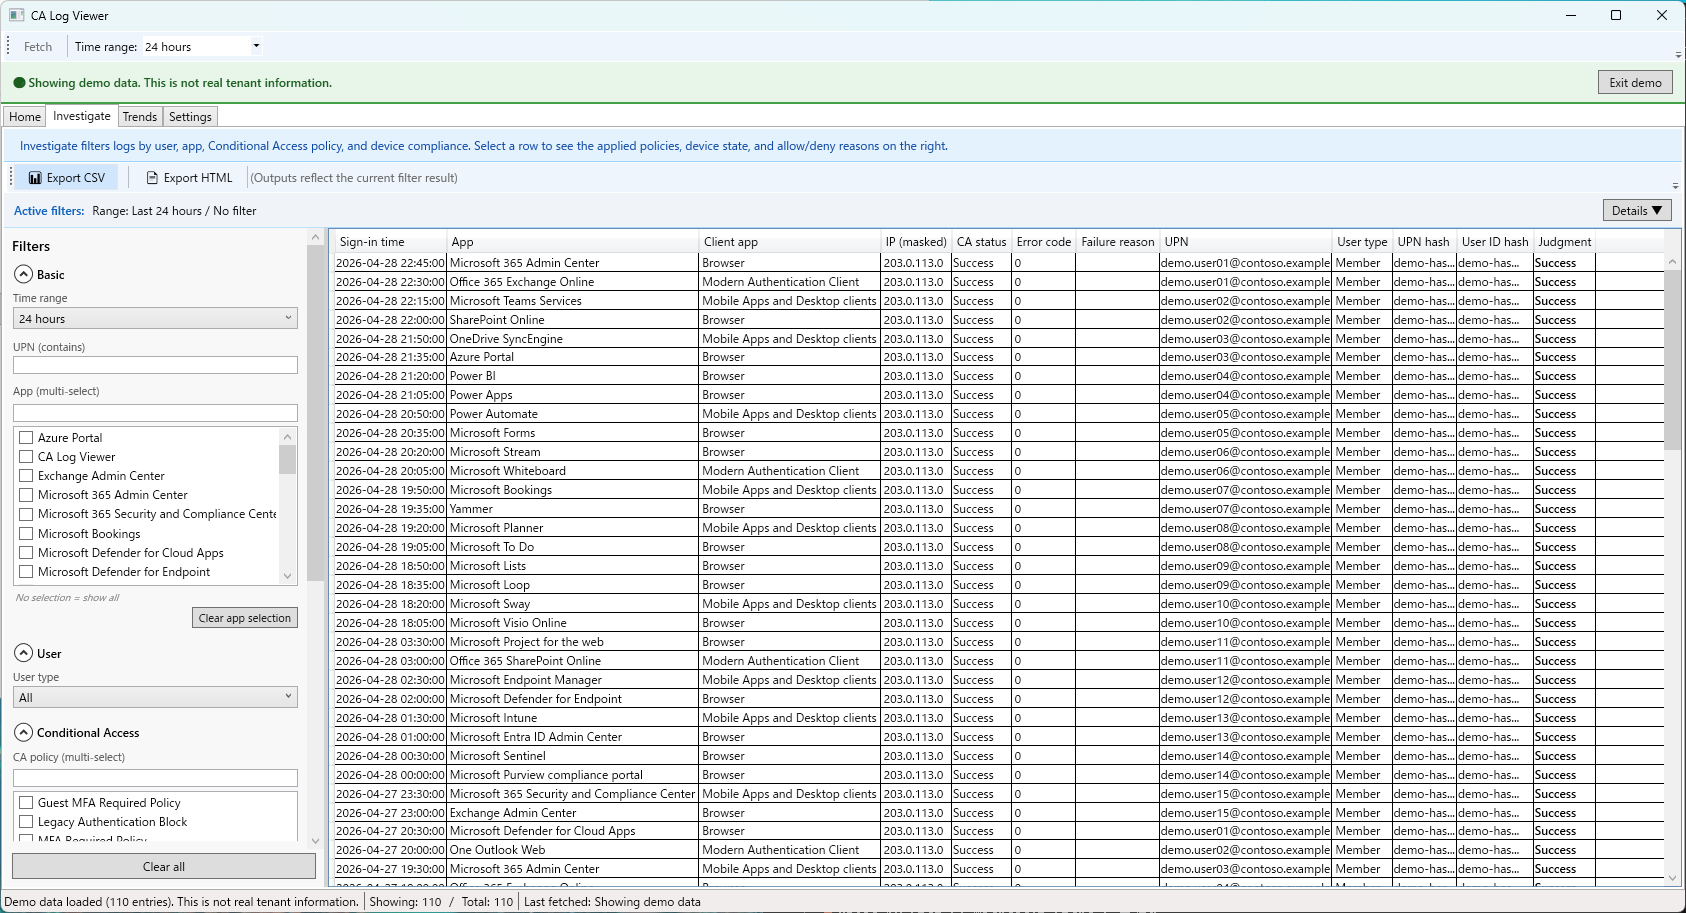Click the CA Log Viewer title bar icon
The image size is (1686, 913).
tap(15, 15)
